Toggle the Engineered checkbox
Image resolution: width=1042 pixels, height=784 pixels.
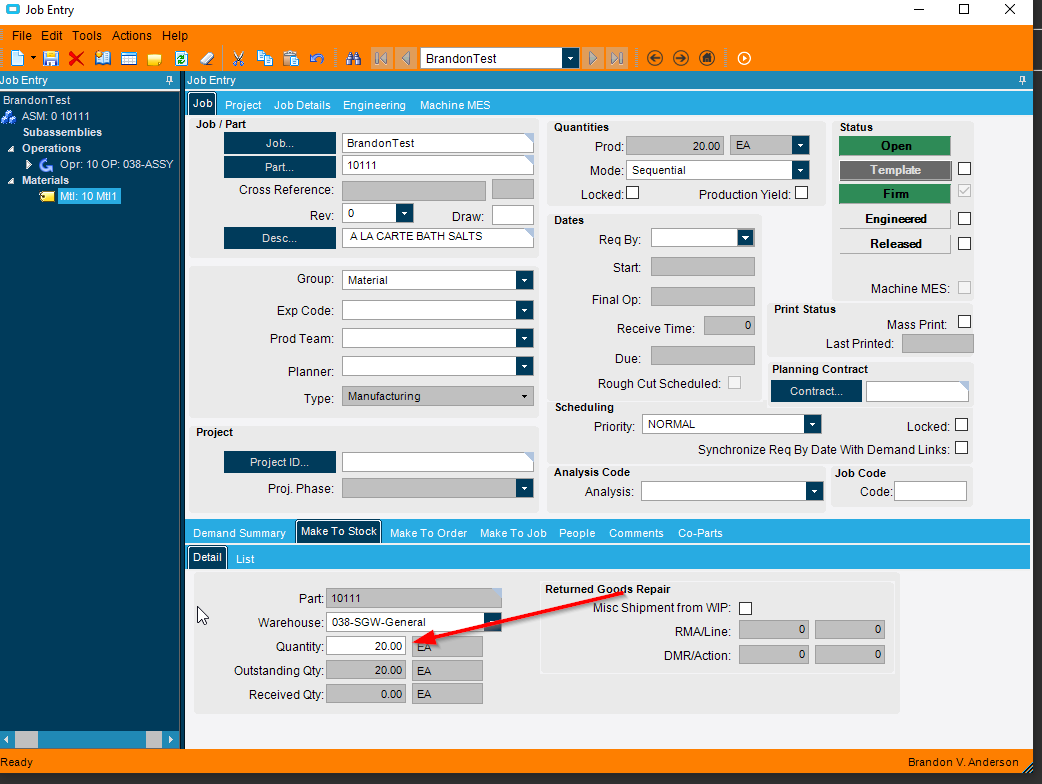tap(964, 219)
